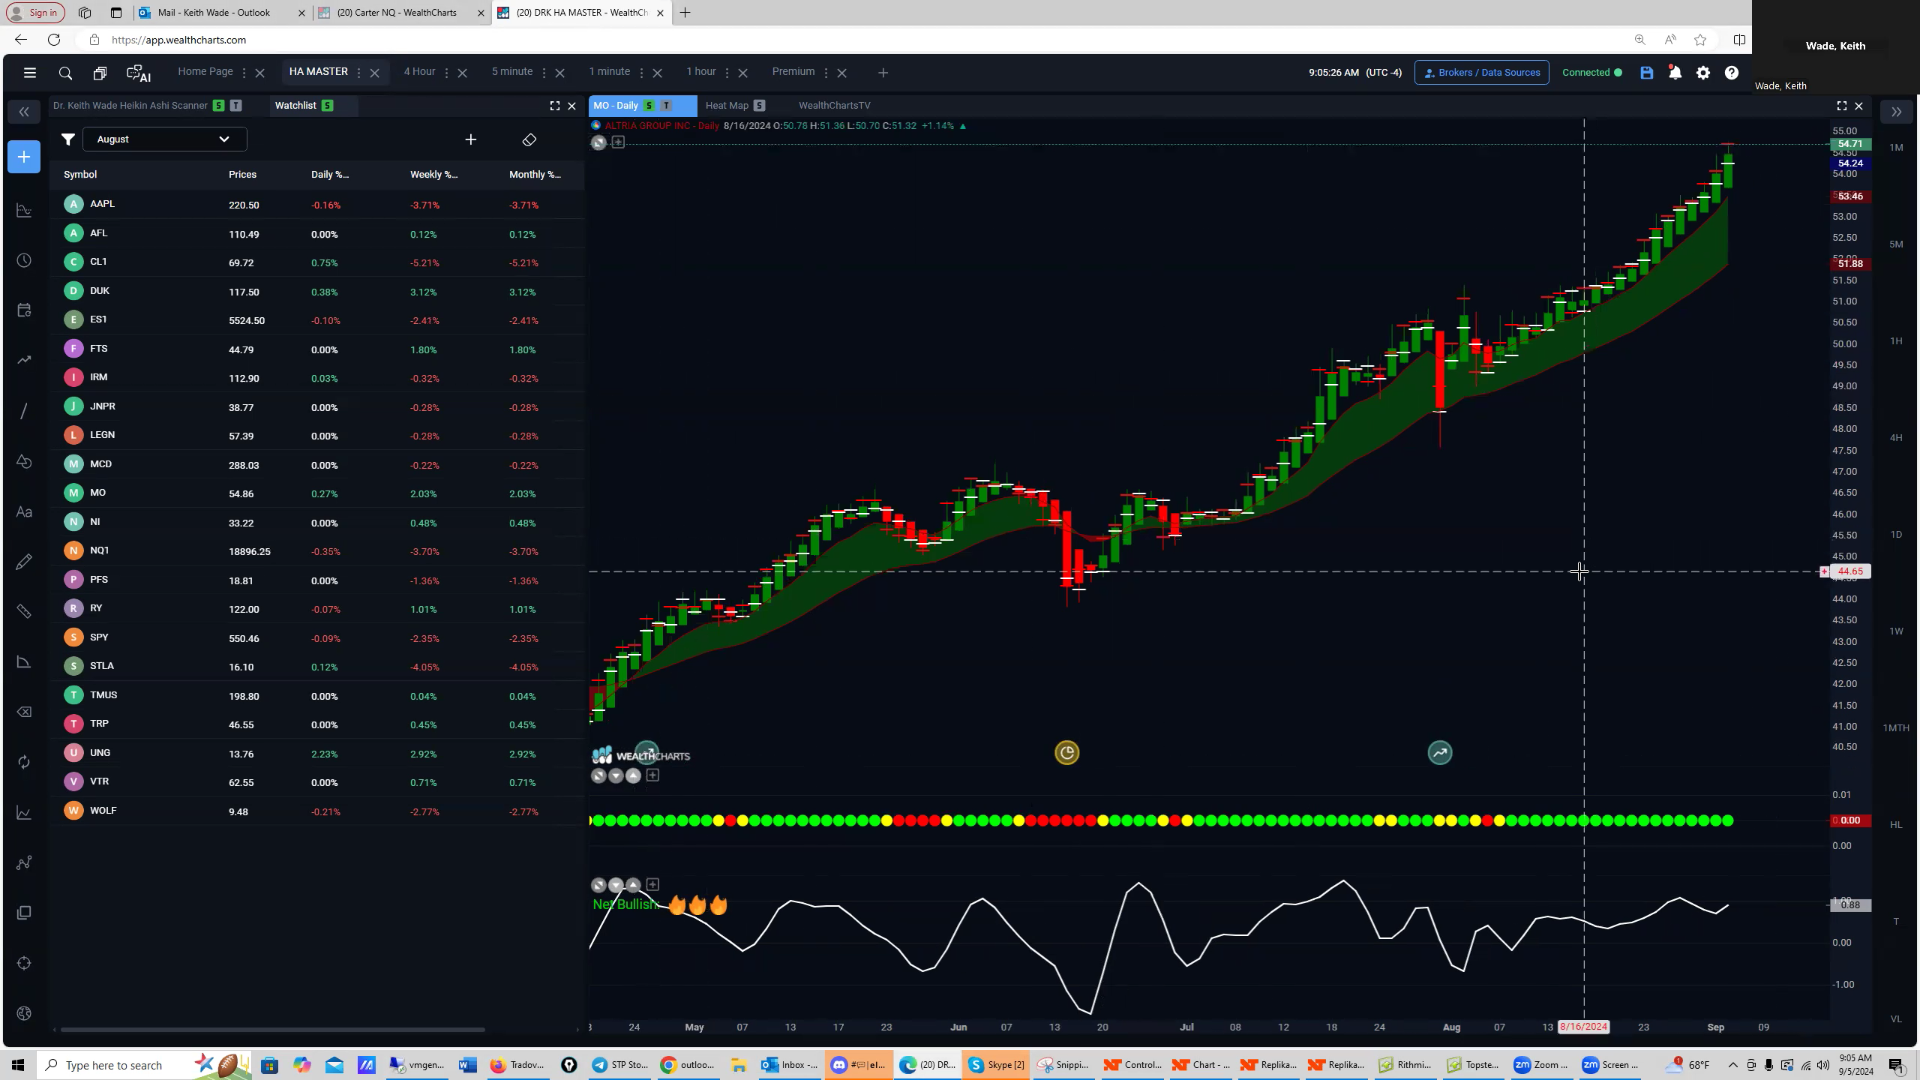Switch to the 4 Hour workspace tab
This screenshot has width=1920, height=1080.
[x=419, y=72]
